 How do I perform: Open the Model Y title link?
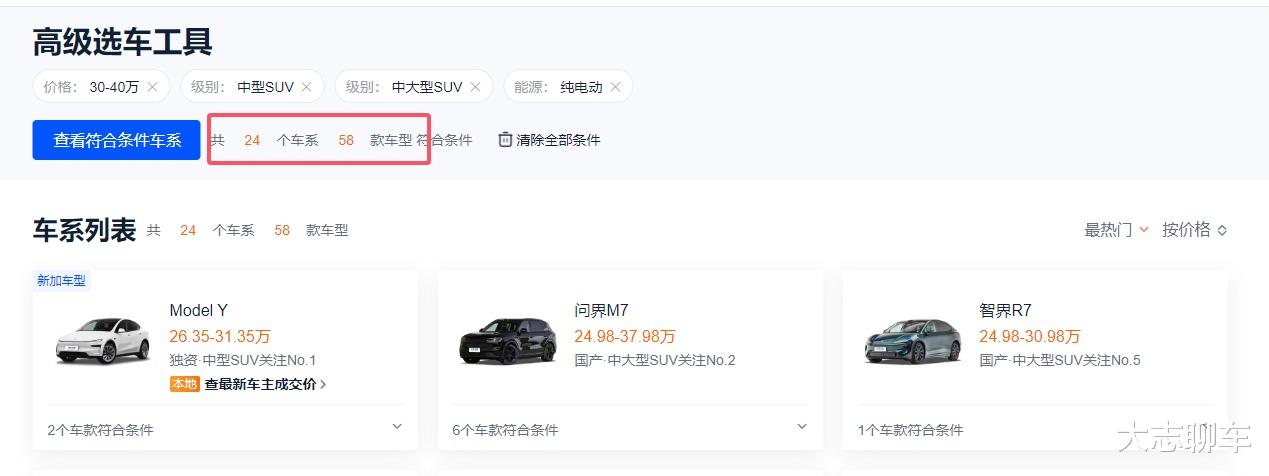(199, 310)
